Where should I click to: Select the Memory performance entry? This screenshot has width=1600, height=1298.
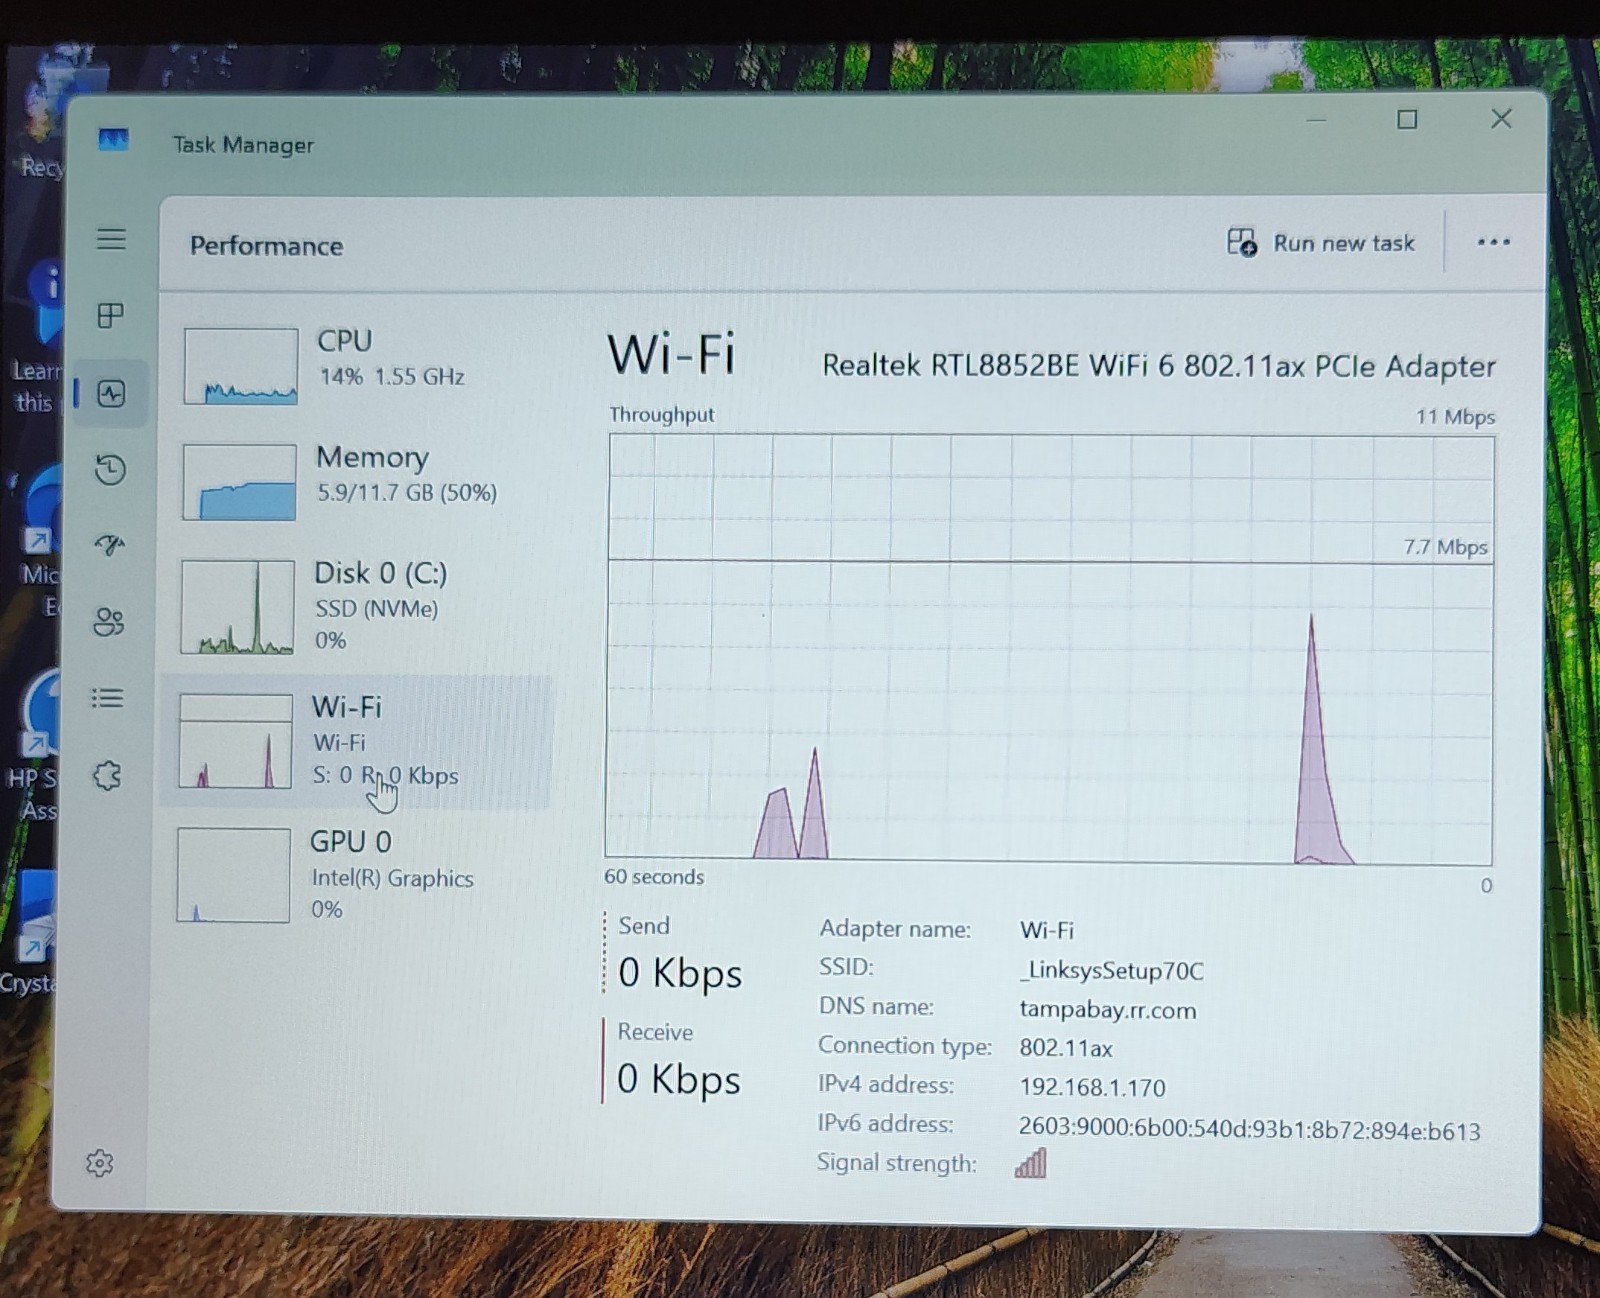click(358, 481)
